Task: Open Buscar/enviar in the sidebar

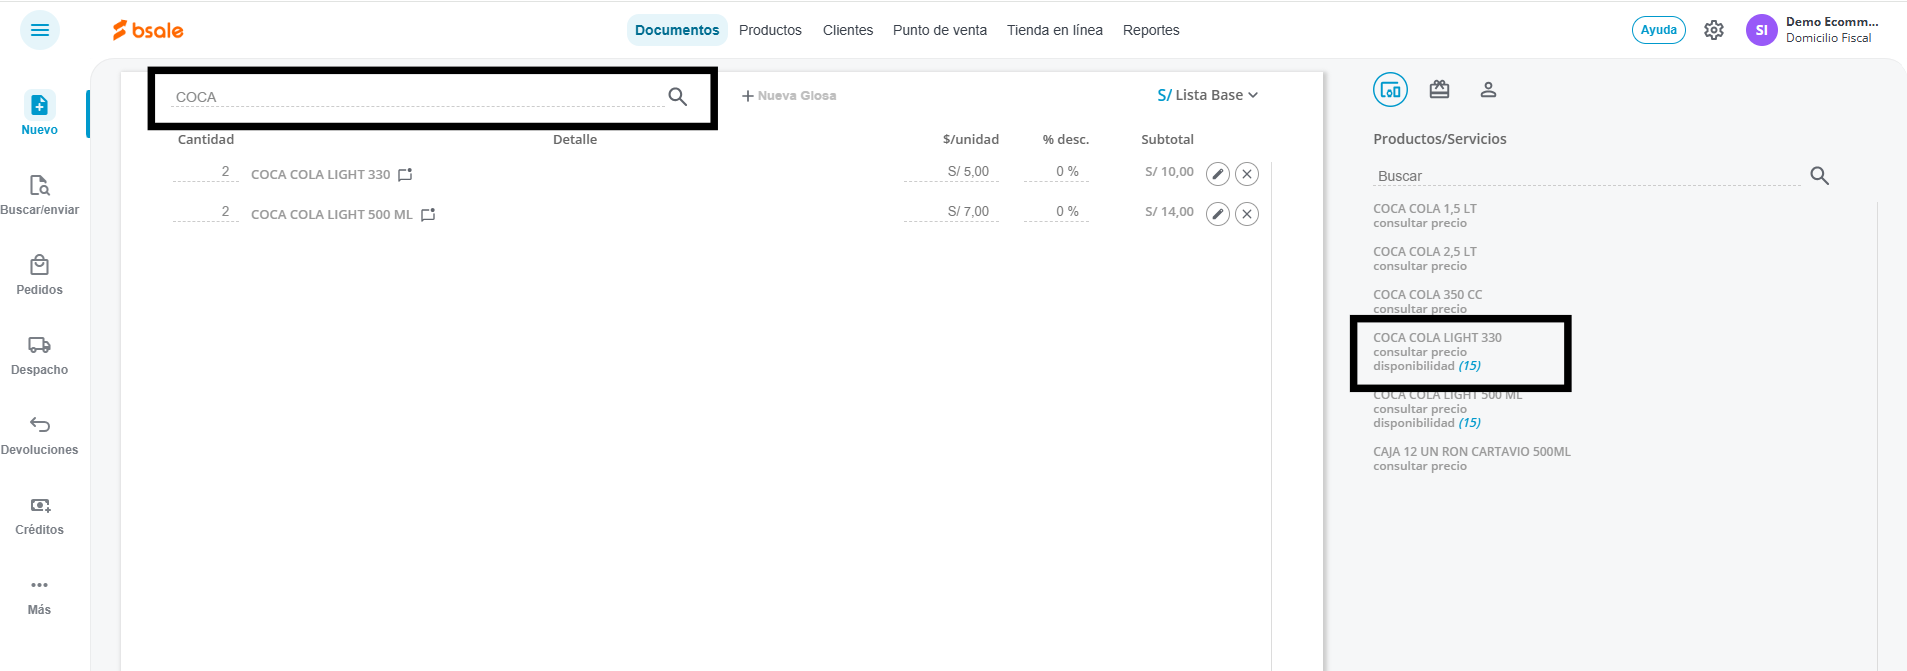Action: click(x=39, y=194)
